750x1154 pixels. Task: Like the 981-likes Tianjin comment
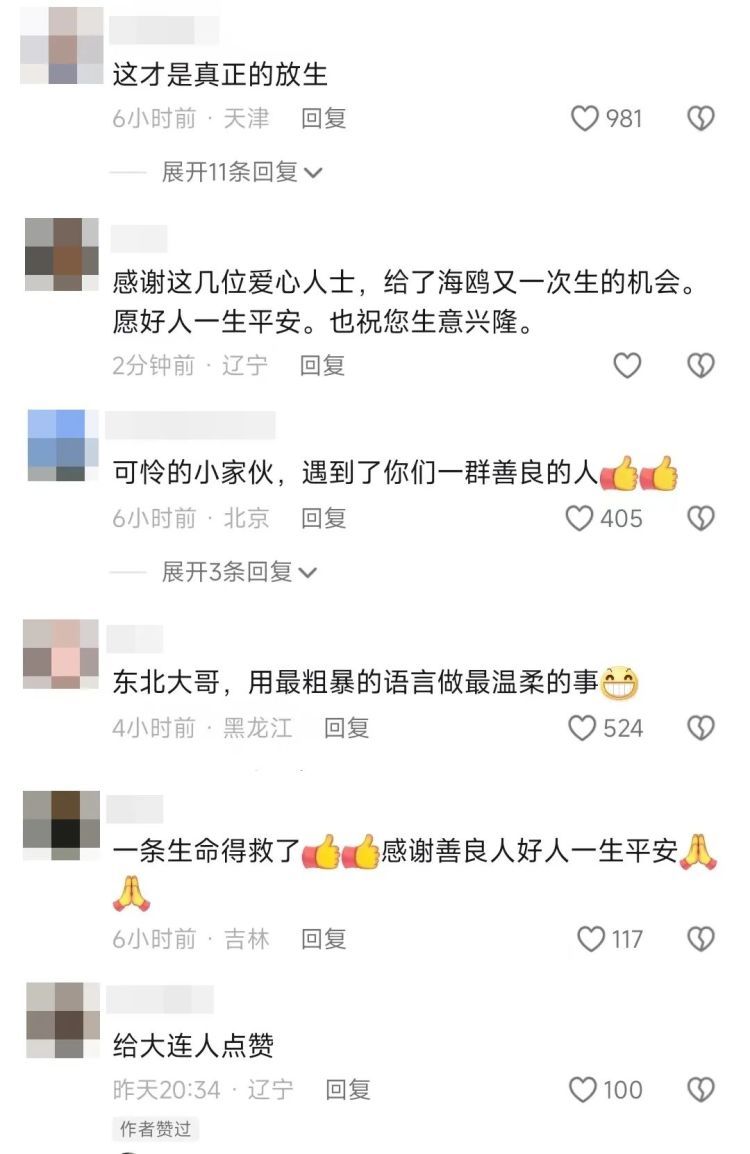(x=585, y=118)
